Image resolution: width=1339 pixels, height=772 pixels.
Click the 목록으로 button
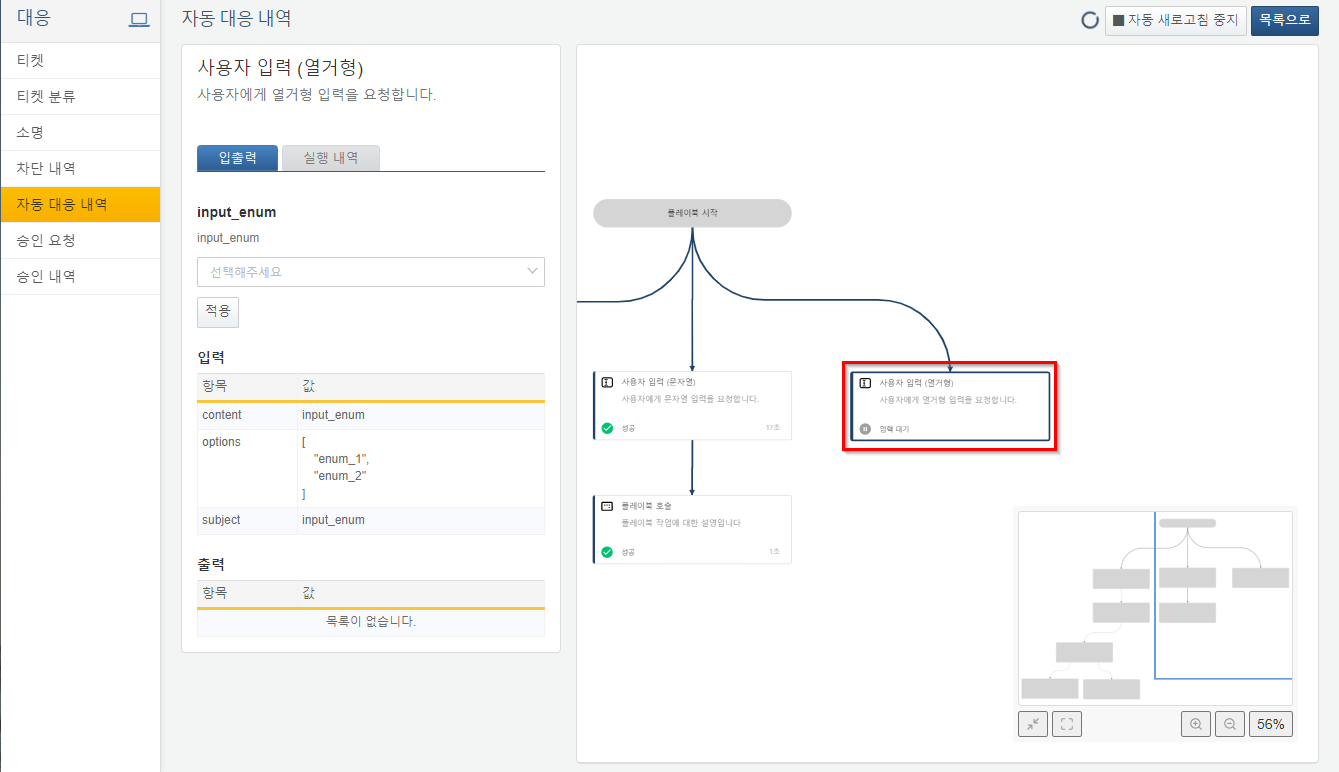1285,20
